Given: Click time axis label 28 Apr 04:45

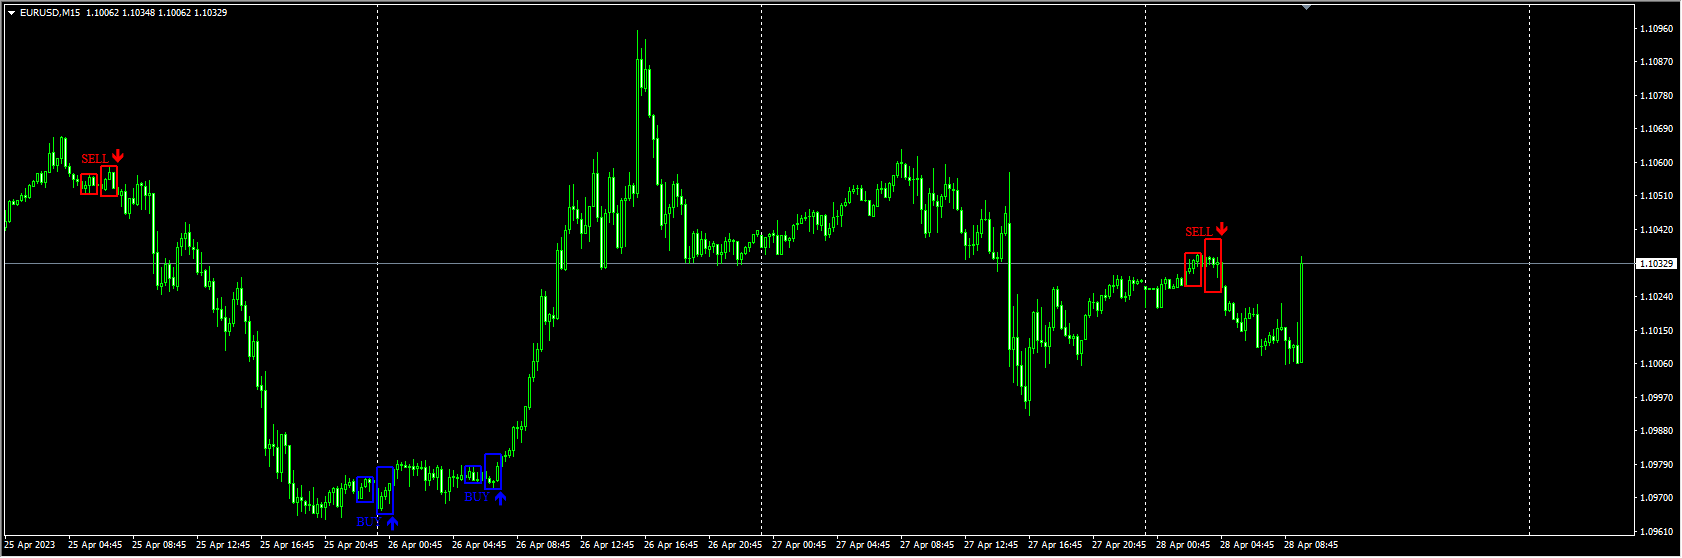Looking at the screenshot, I should pyautogui.click(x=1247, y=545).
